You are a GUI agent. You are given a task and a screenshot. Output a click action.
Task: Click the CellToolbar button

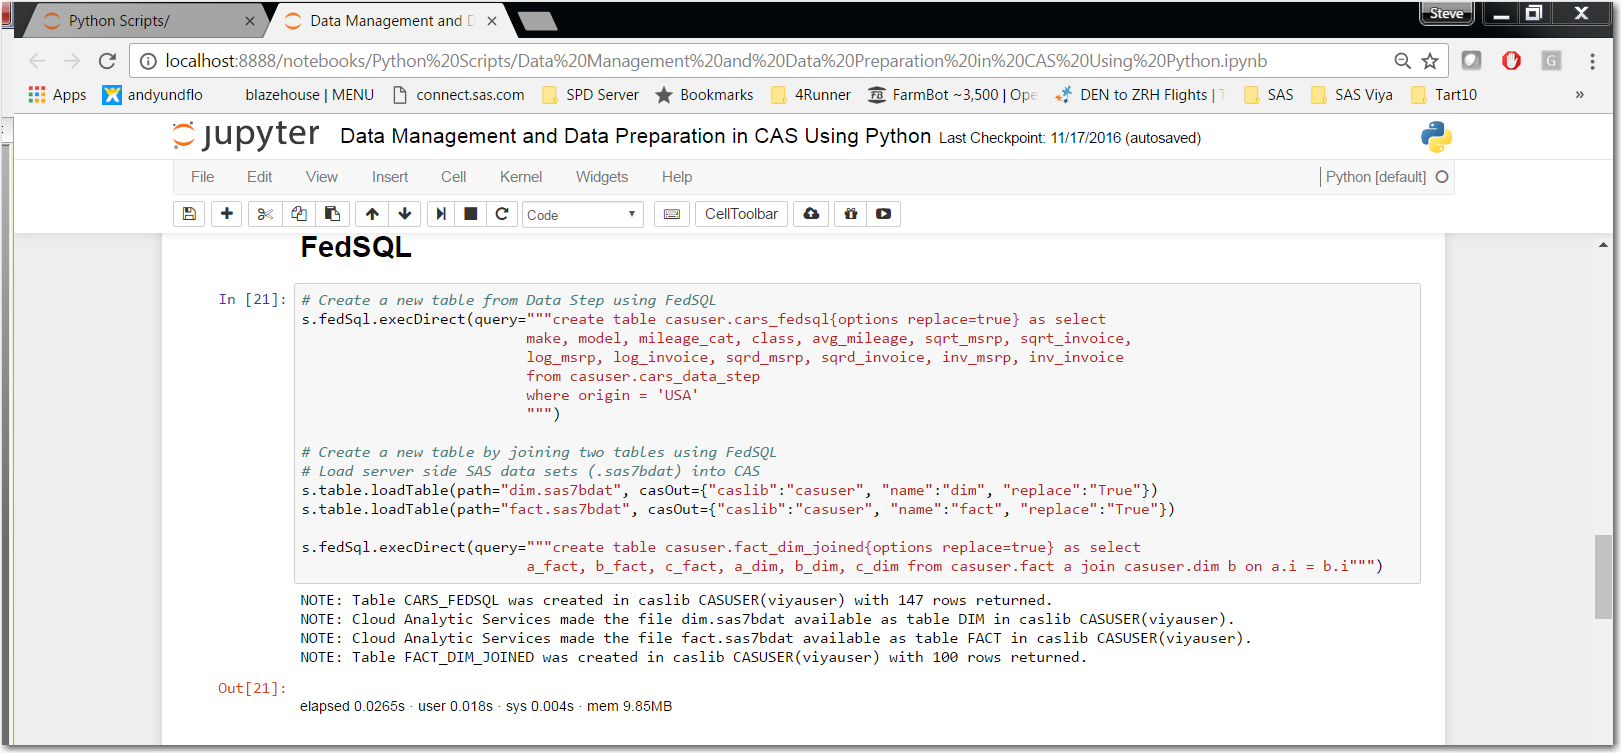tap(741, 214)
